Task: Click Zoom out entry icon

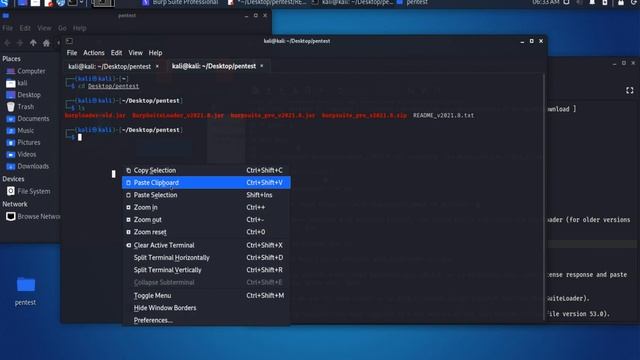Action: click(129, 220)
